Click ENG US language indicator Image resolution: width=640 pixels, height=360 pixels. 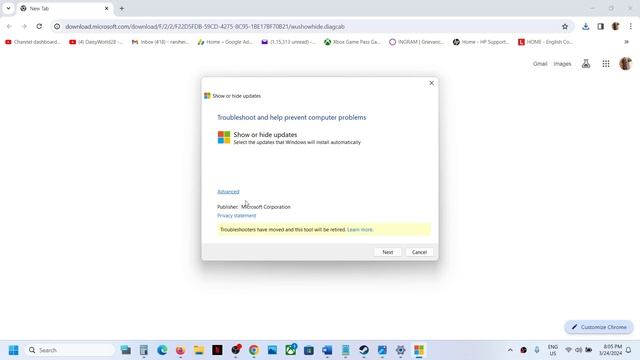coord(553,350)
